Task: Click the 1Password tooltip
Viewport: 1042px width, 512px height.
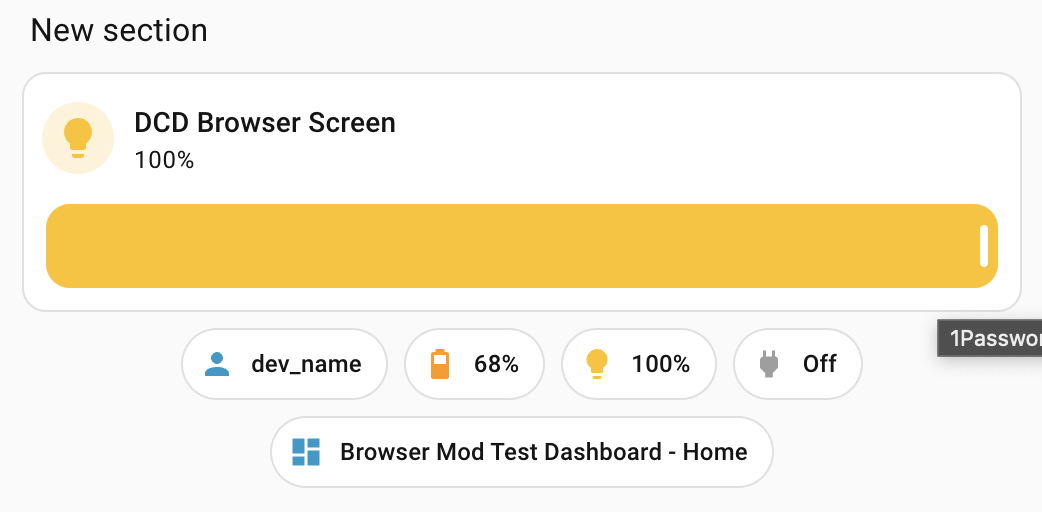Action: pos(990,338)
